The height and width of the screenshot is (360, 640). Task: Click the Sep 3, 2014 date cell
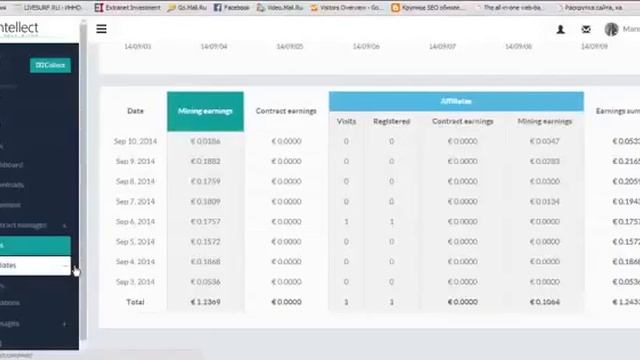tap(135, 282)
